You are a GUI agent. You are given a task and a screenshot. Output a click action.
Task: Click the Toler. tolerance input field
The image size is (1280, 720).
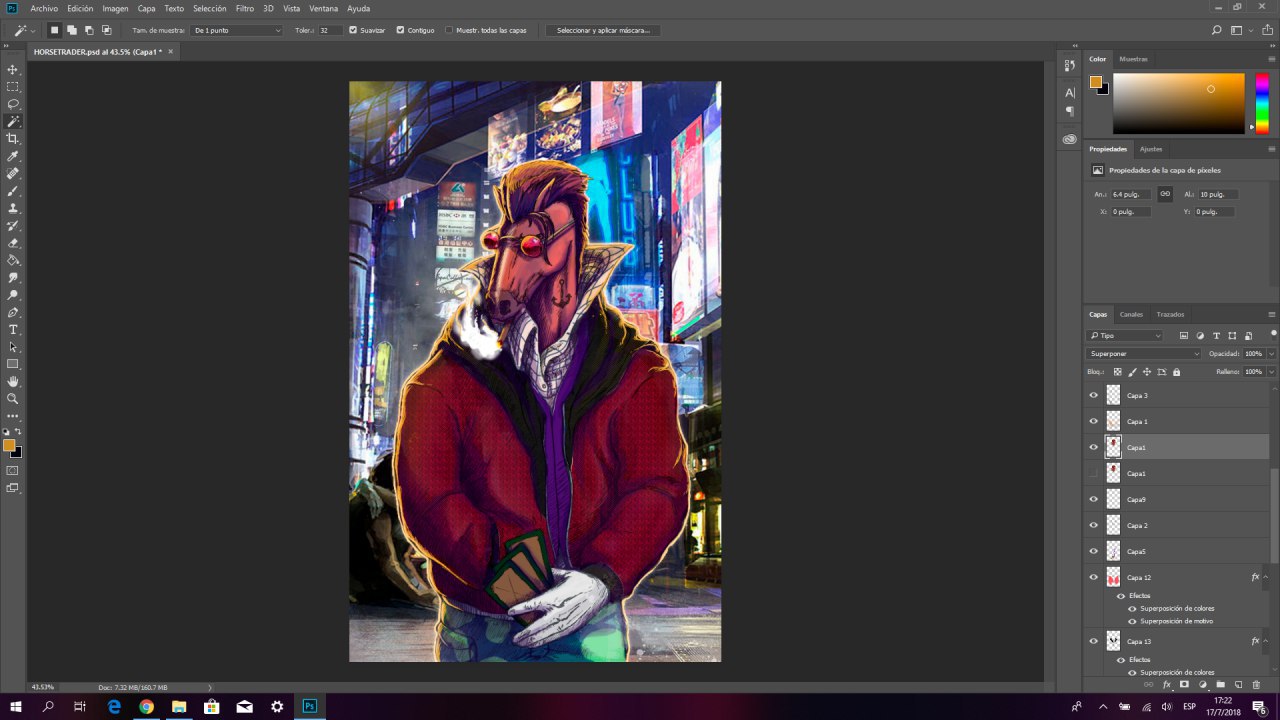point(330,30)
